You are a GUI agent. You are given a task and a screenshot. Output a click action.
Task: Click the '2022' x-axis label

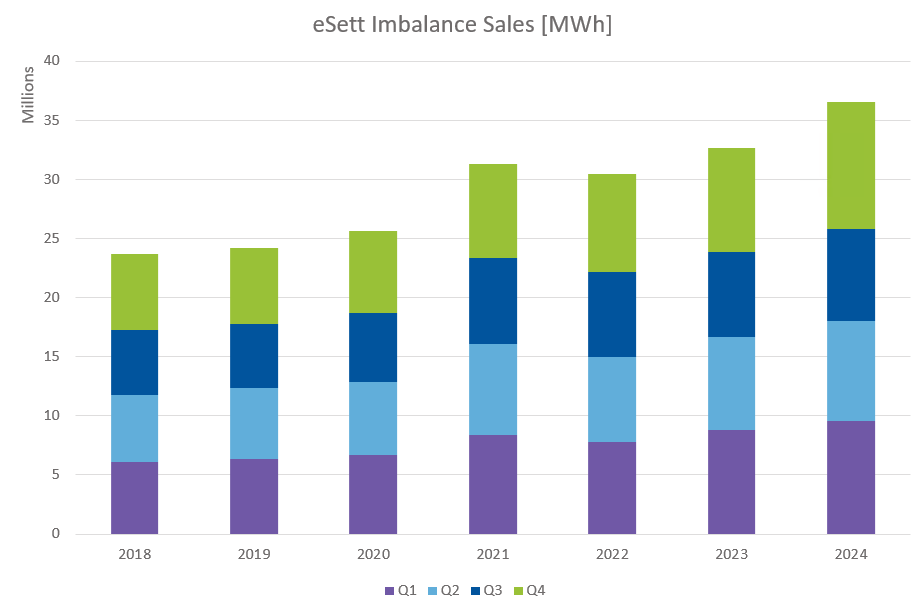[612, 554]
